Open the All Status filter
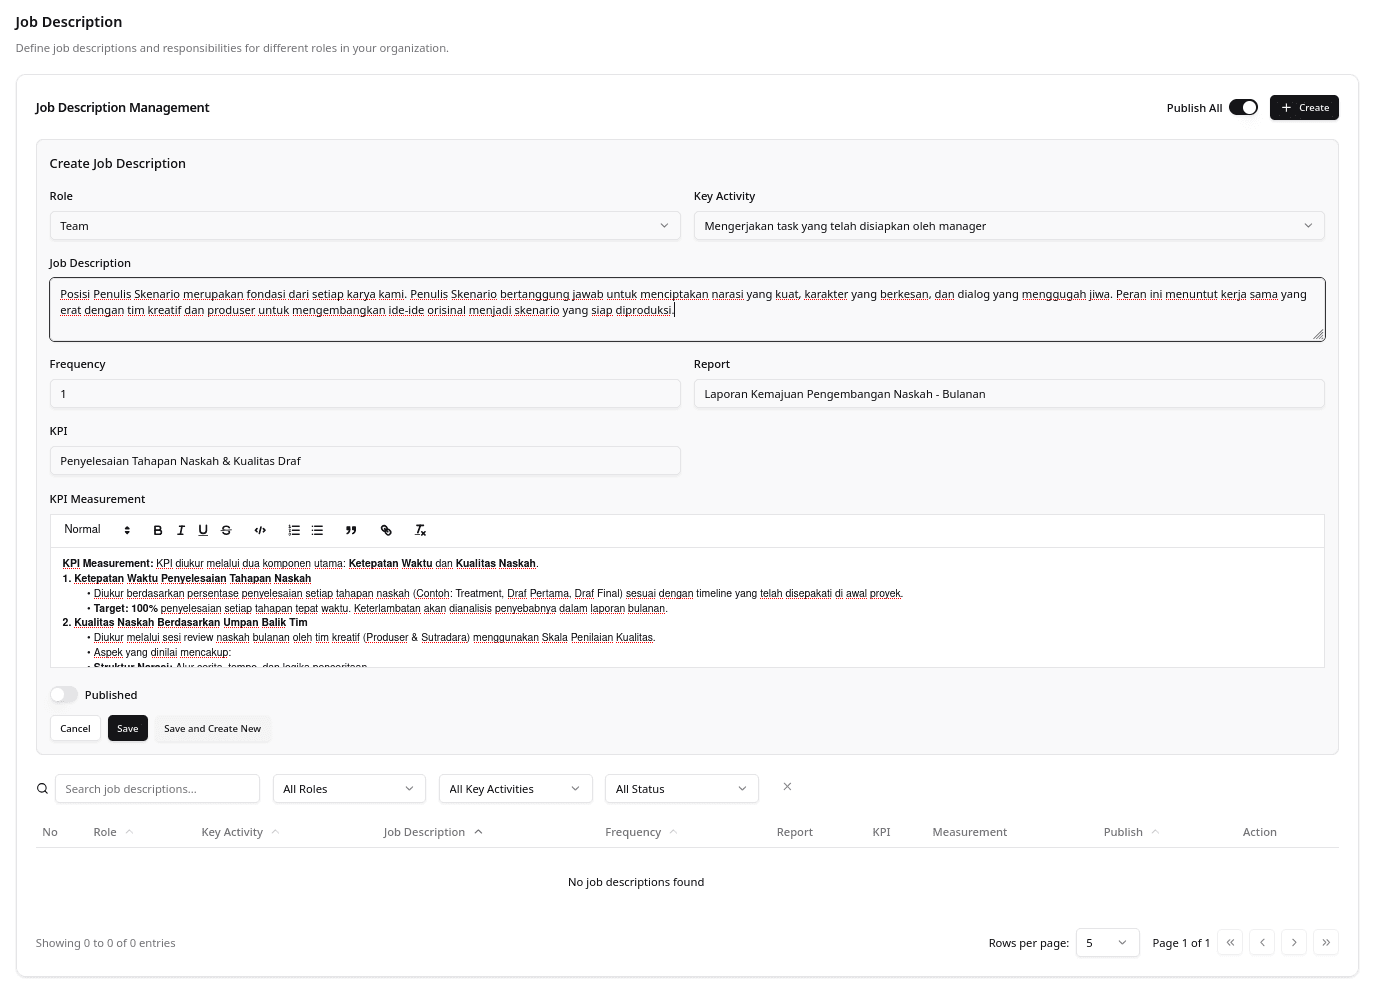This screenshot has width=1378, height=993. point(682,789)
